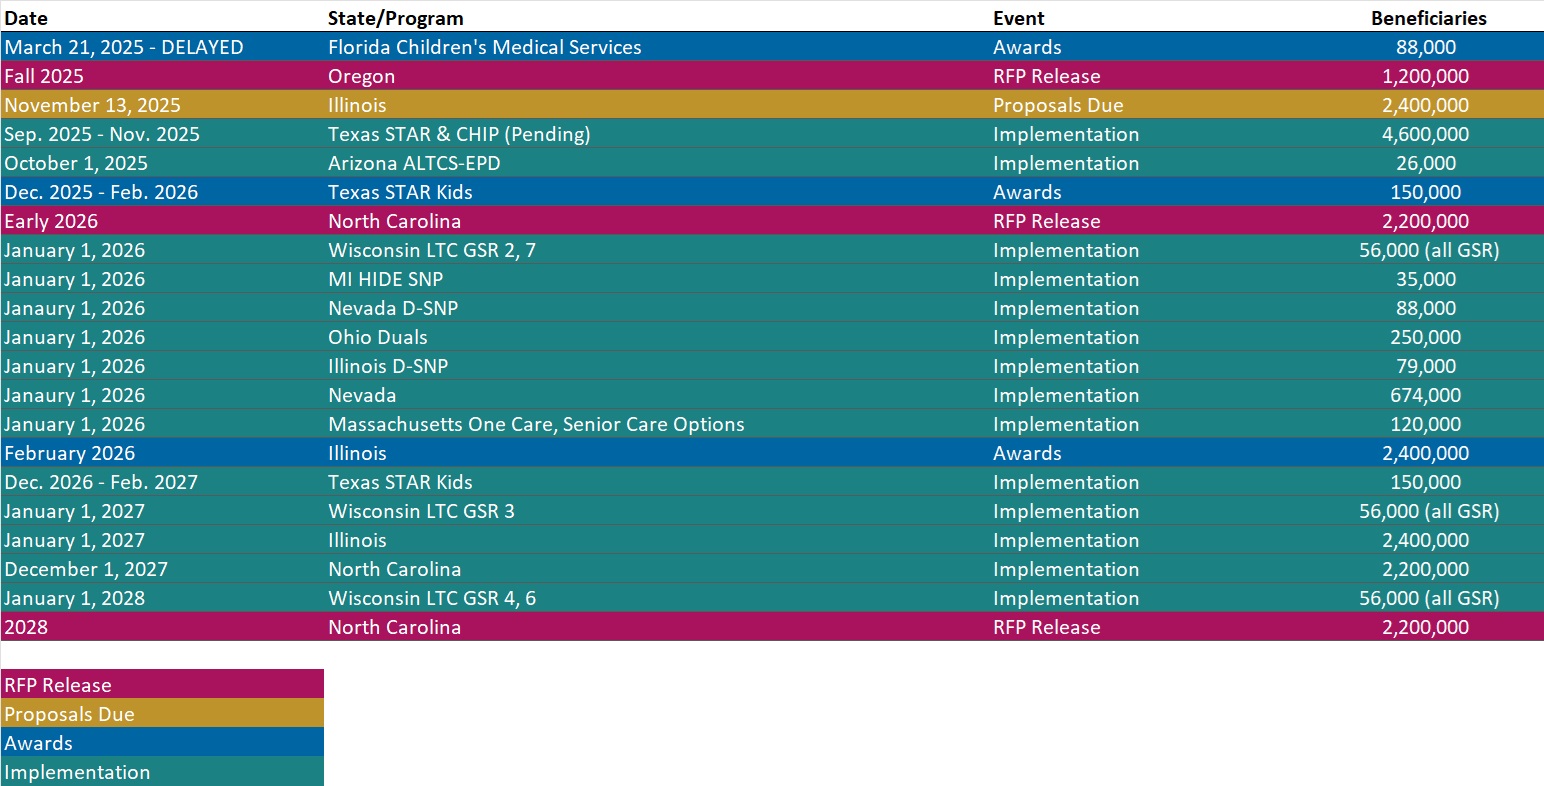Viewport: 1544px width, 786px height.
Task: Select the Proposals Due legend swatch
Action: coord(162,713)
